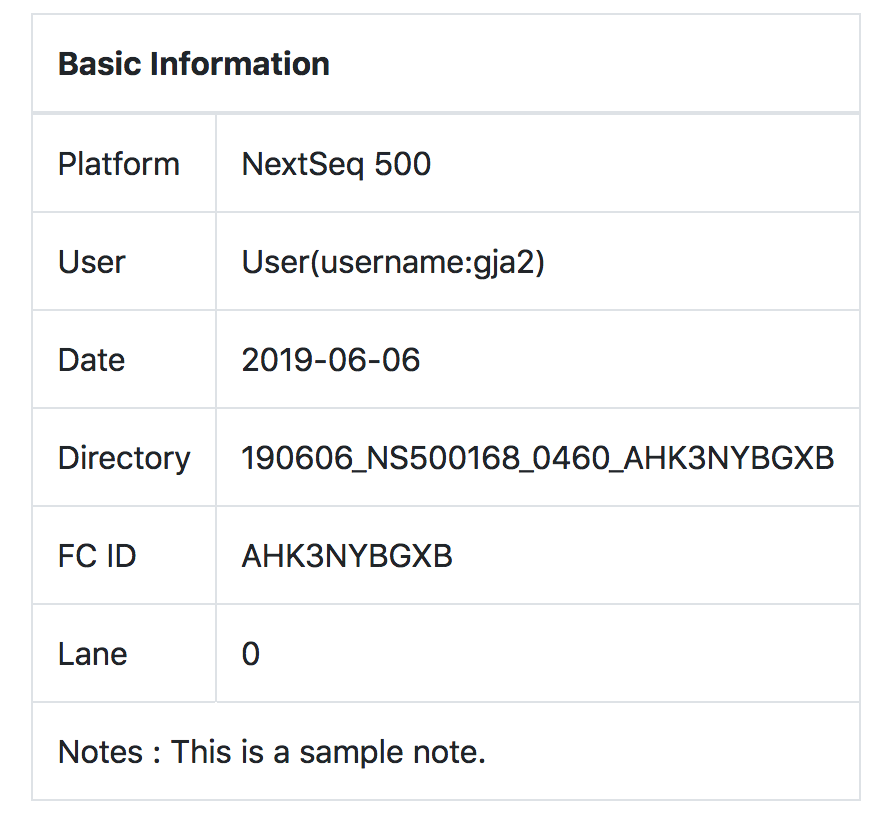This screenshot has width=888, height=820.
Task: Select the Directory row label
Action: coord(124,458)
